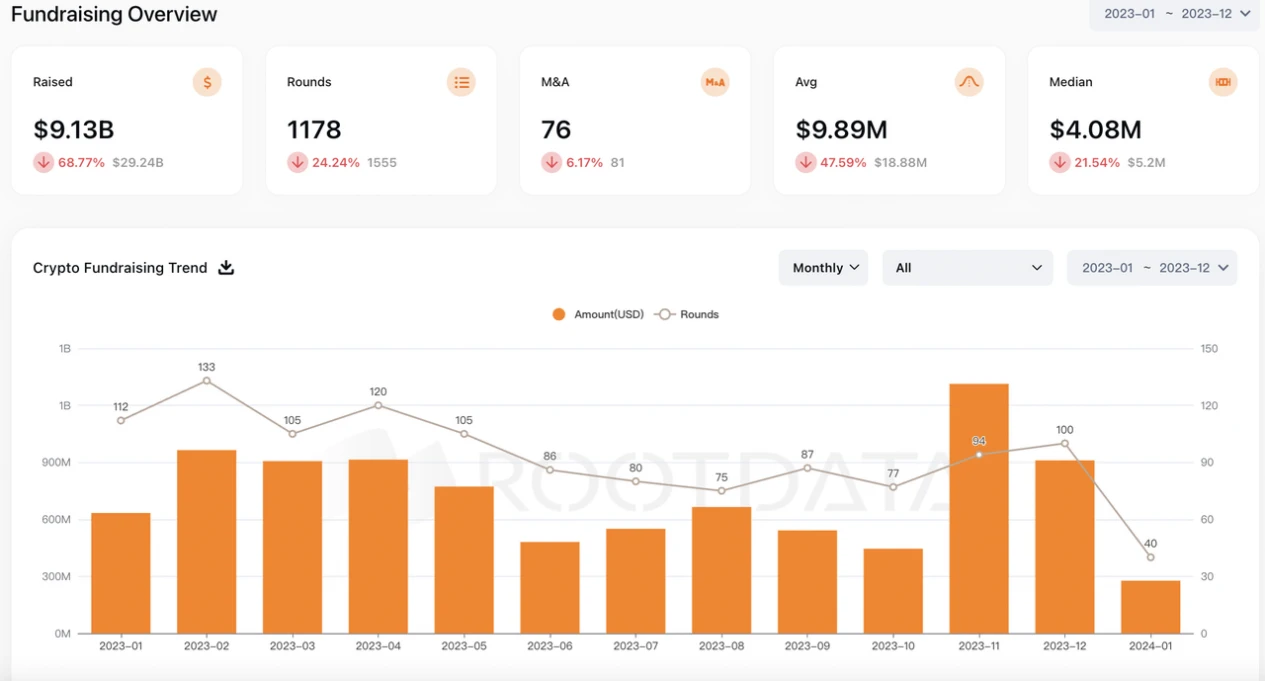Download the Crypto Fundraising Trend chart
1265x681 pixels.
[226, 268]
